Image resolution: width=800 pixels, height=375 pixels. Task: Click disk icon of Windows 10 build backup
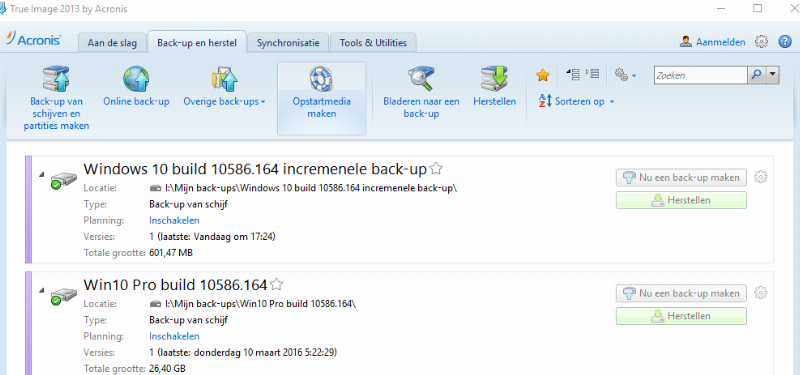click(x=63, y=181)
